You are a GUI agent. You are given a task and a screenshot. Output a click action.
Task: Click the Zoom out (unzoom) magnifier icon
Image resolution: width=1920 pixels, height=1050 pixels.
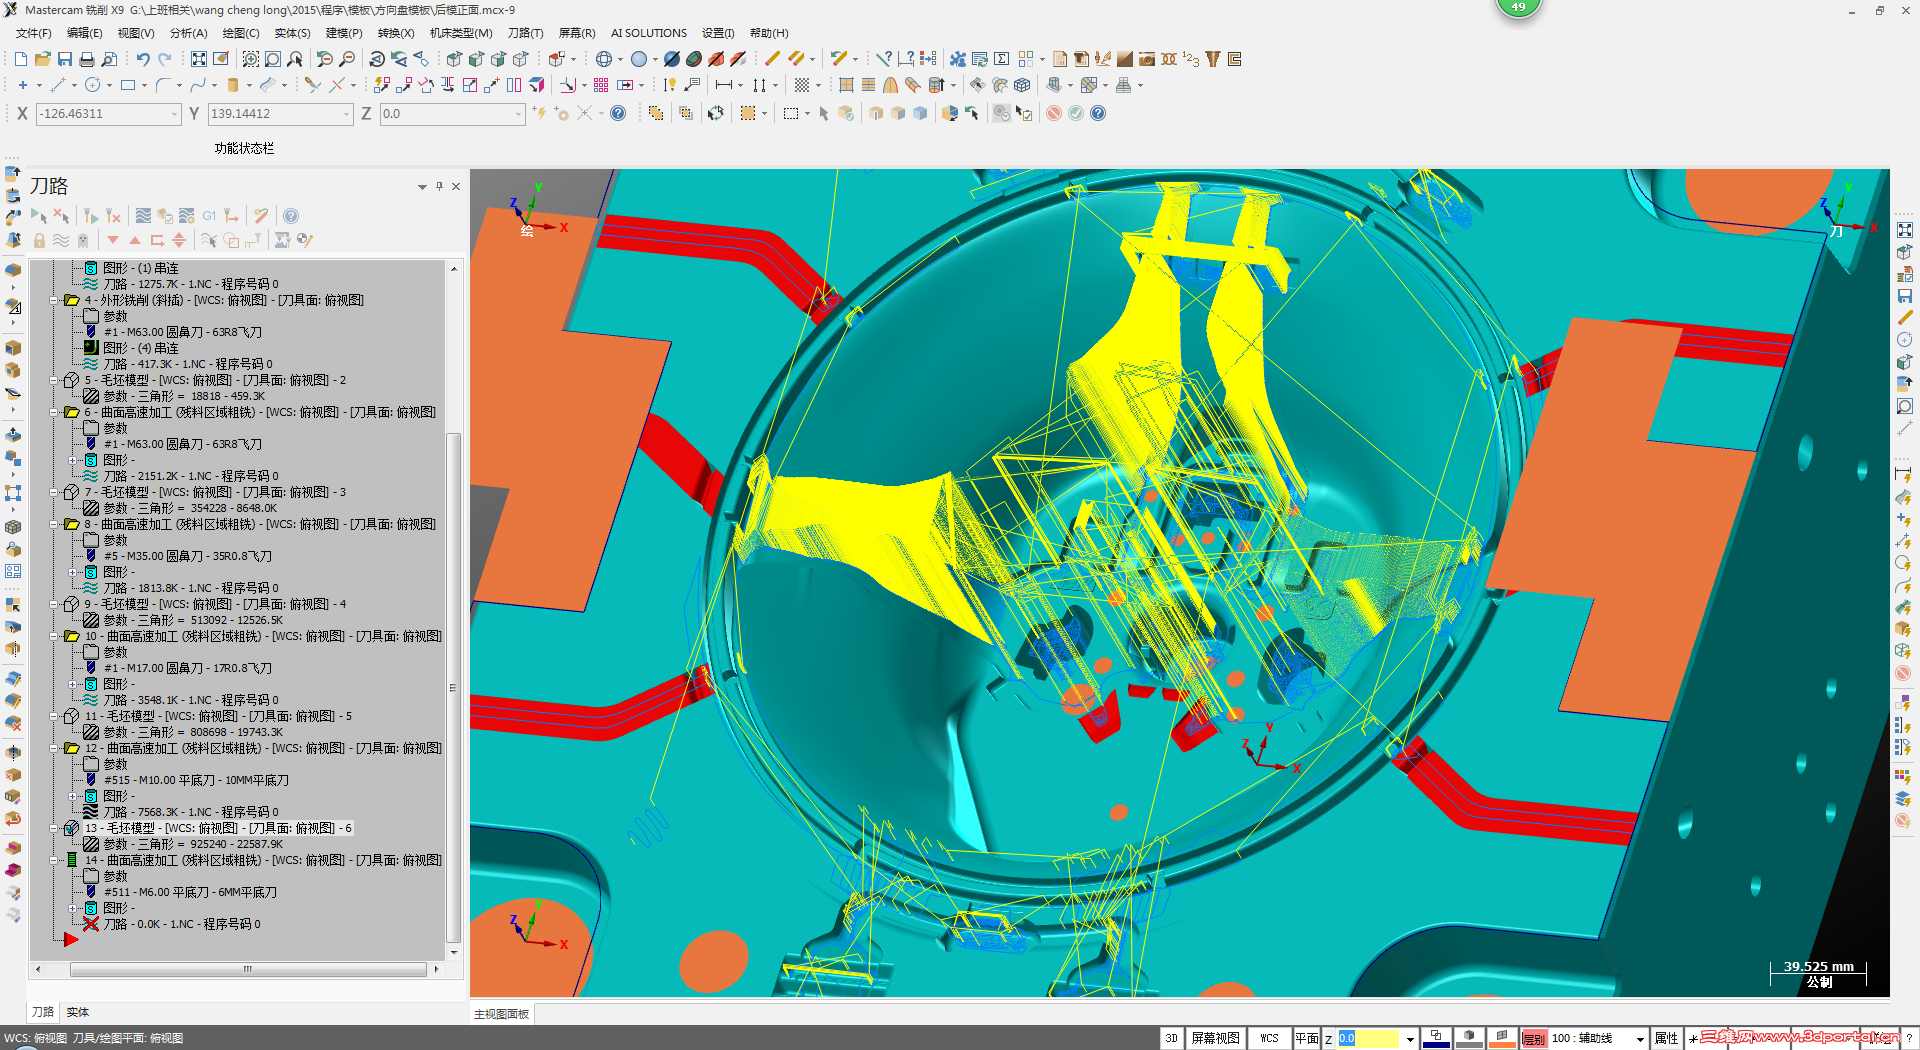coord(347,59)
